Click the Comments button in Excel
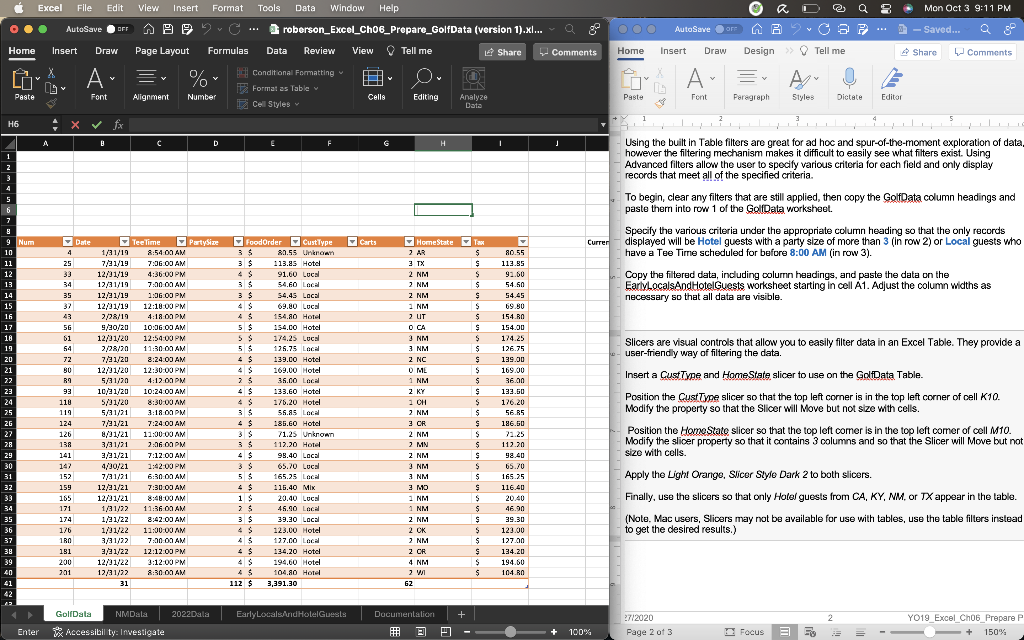This screenshot has height=640, width=1024. [568, 52]
